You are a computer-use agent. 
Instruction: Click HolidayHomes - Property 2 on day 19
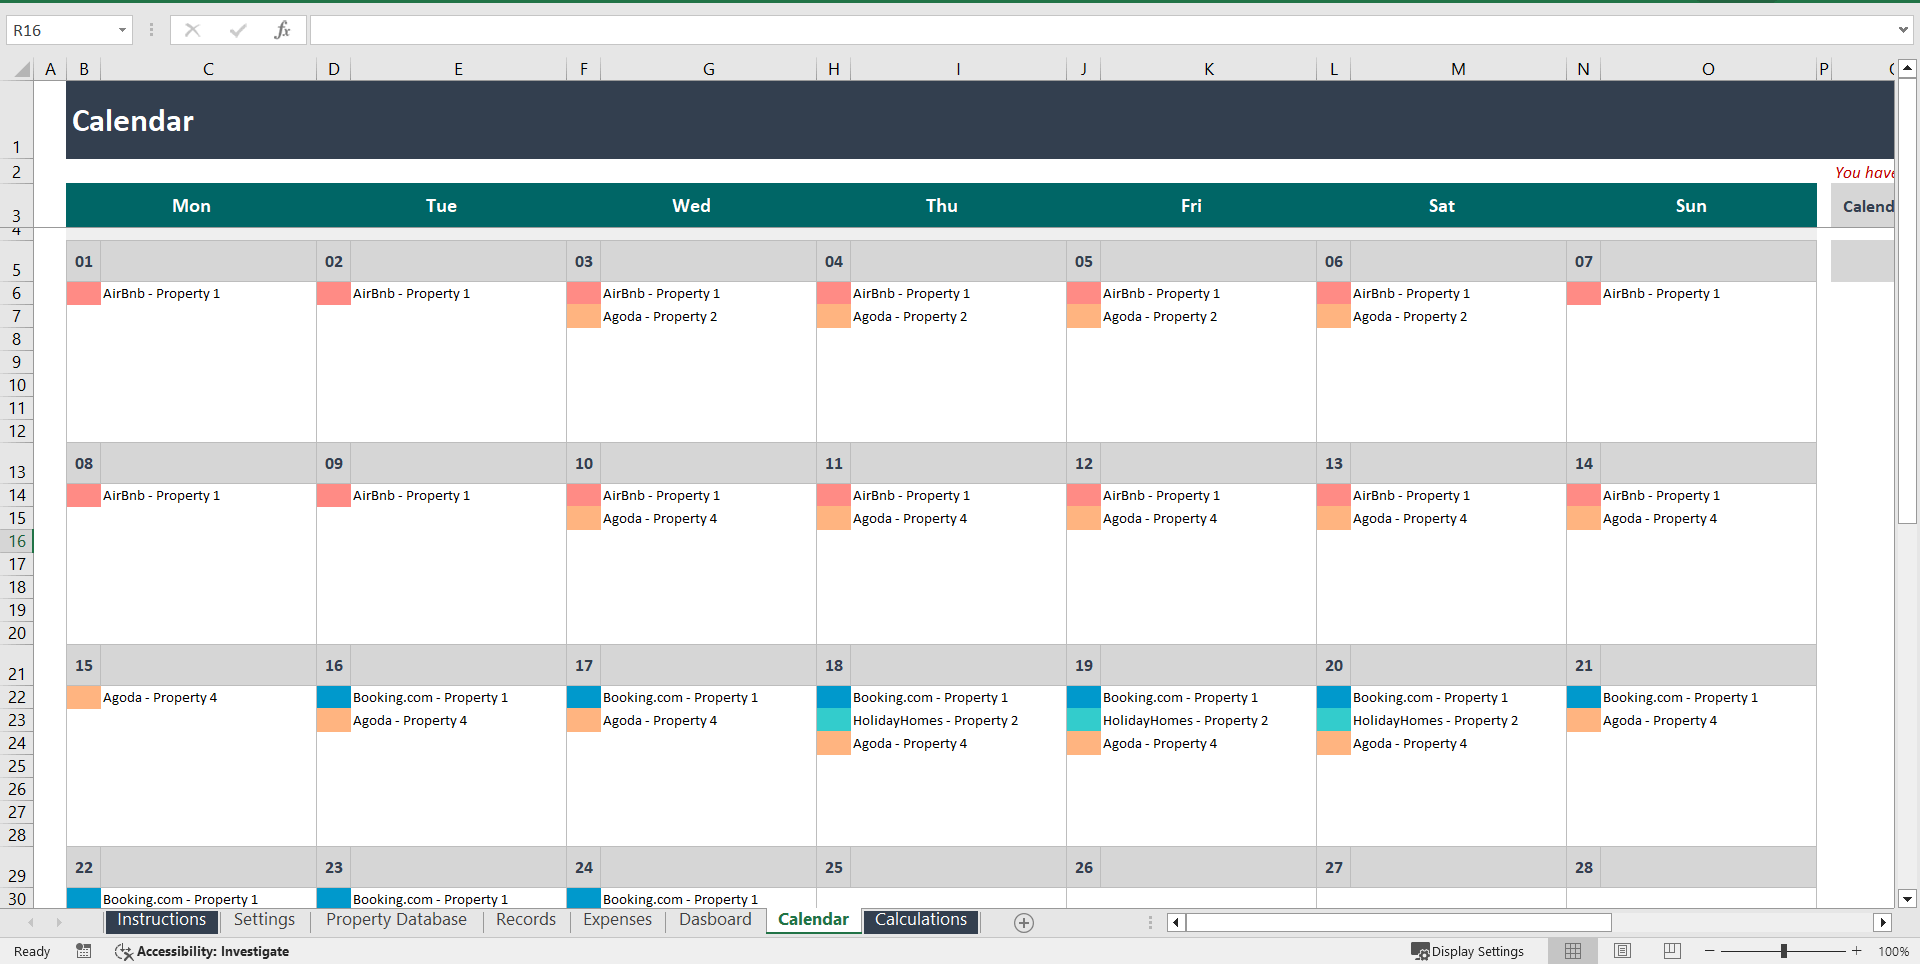(x=1185, y=720)
